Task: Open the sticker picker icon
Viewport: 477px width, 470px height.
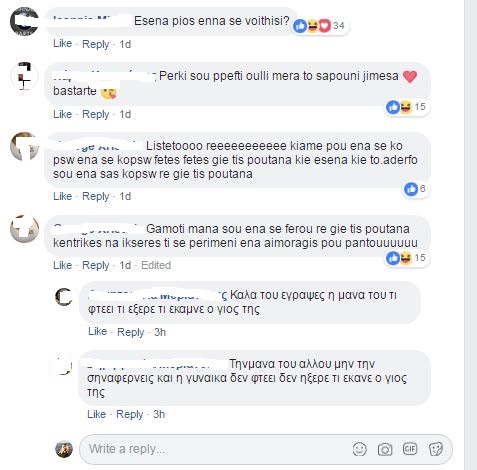Action: (436, 449)
